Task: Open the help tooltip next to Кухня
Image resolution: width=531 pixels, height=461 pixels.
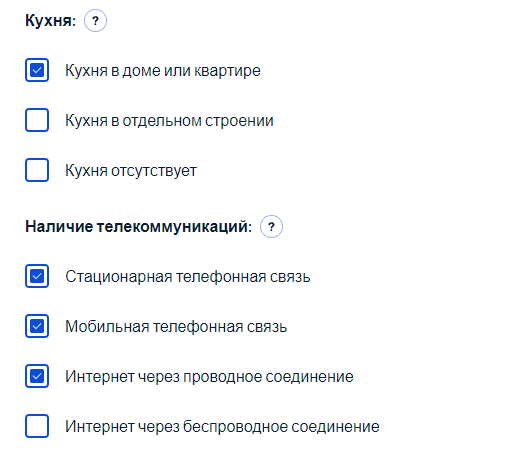Action: 95,21
